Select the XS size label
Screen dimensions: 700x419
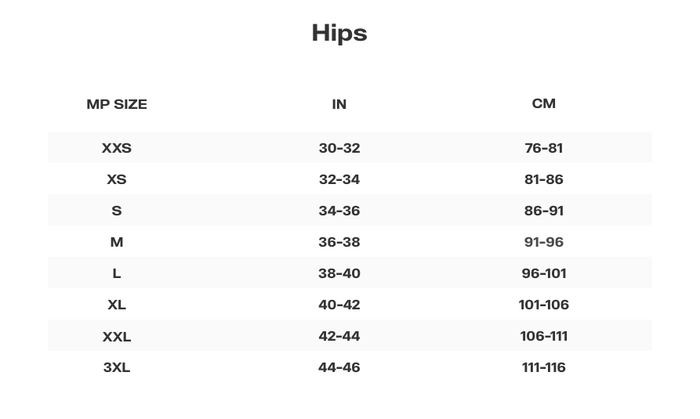116,179
